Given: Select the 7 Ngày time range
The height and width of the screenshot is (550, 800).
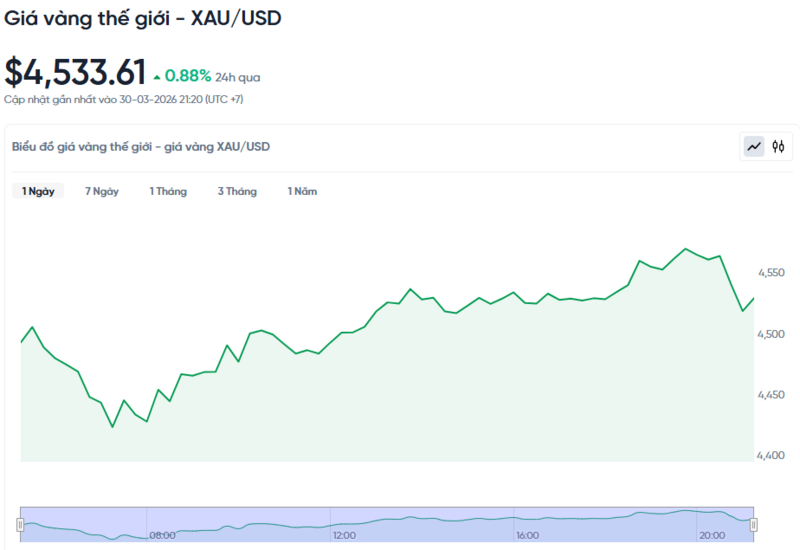Looking at the screenshot, I should pos(102,191).
